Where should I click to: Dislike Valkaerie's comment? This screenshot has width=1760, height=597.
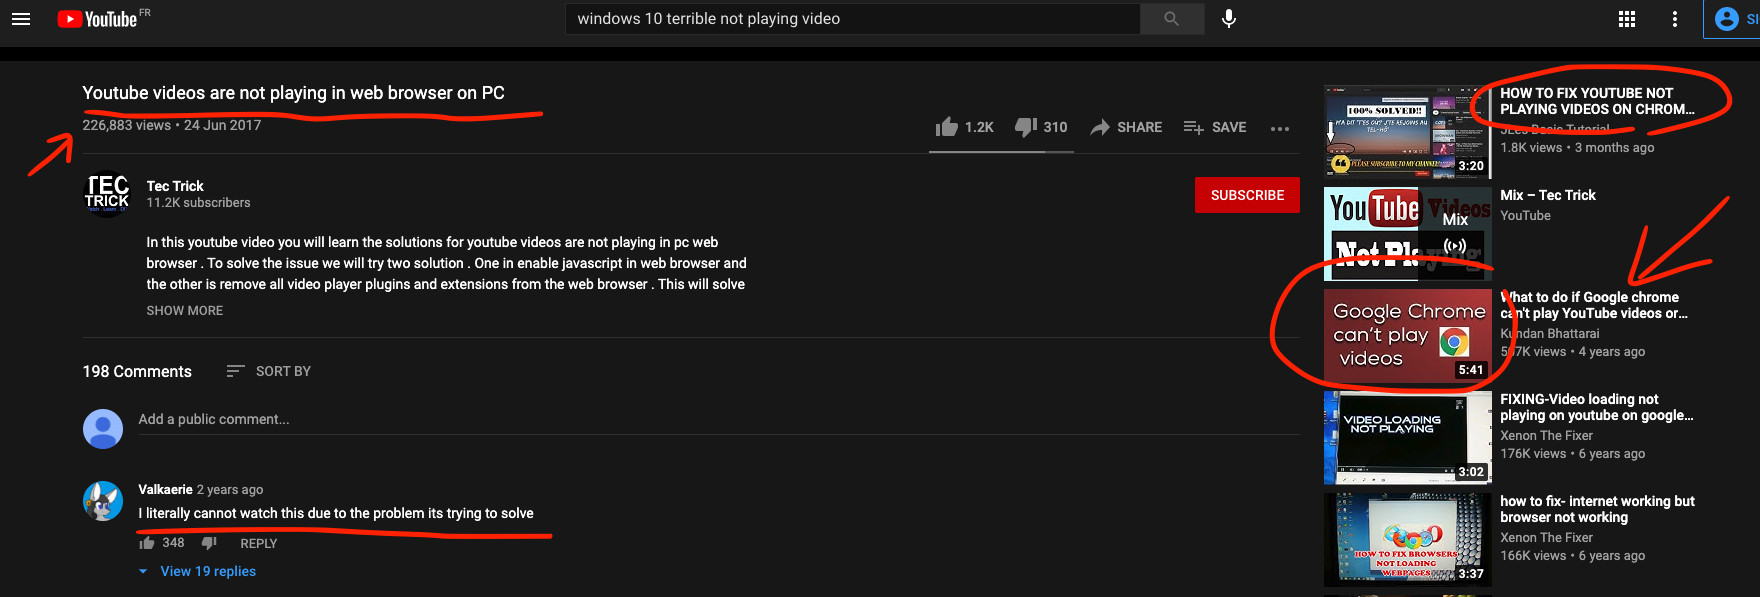(x=209, y=543)
